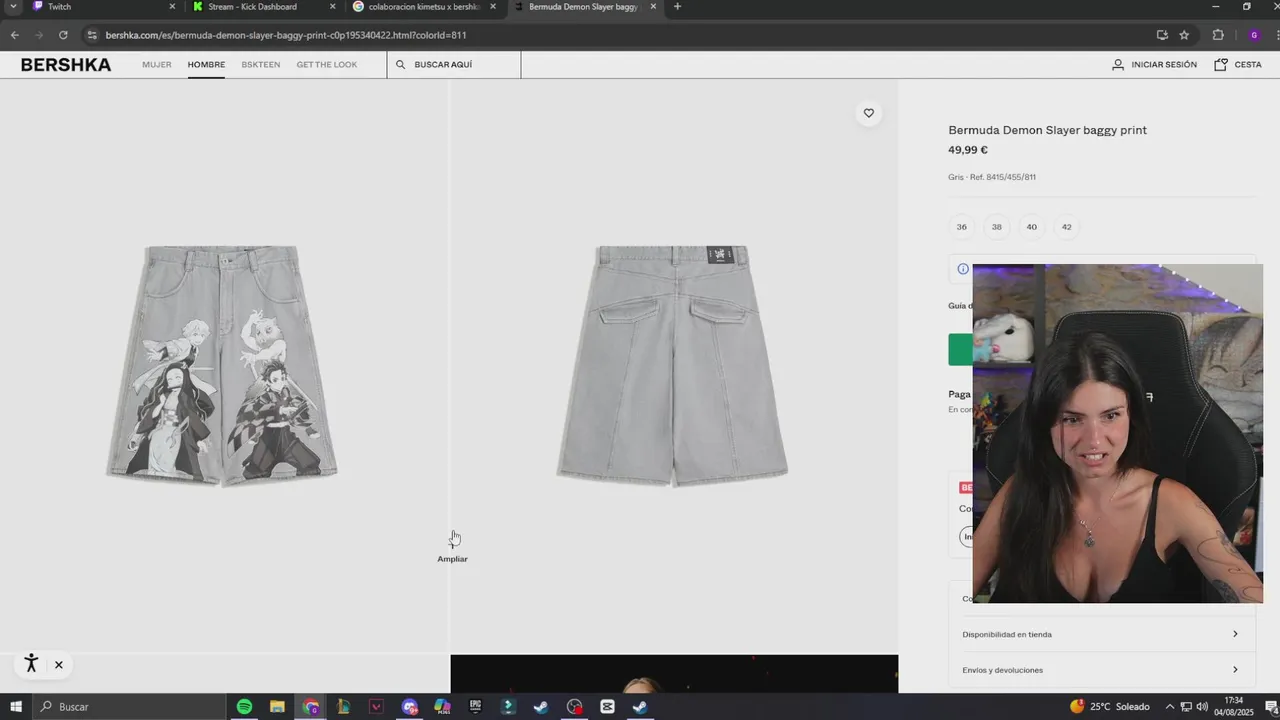Select size 36
1280x720 pixels.
point(962,227)
